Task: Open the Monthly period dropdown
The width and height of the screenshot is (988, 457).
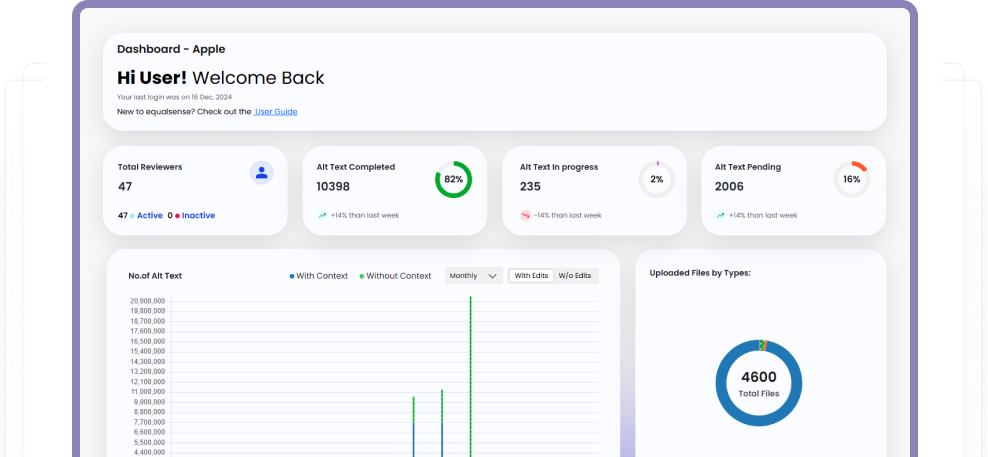Action: [x=473, y=276]
